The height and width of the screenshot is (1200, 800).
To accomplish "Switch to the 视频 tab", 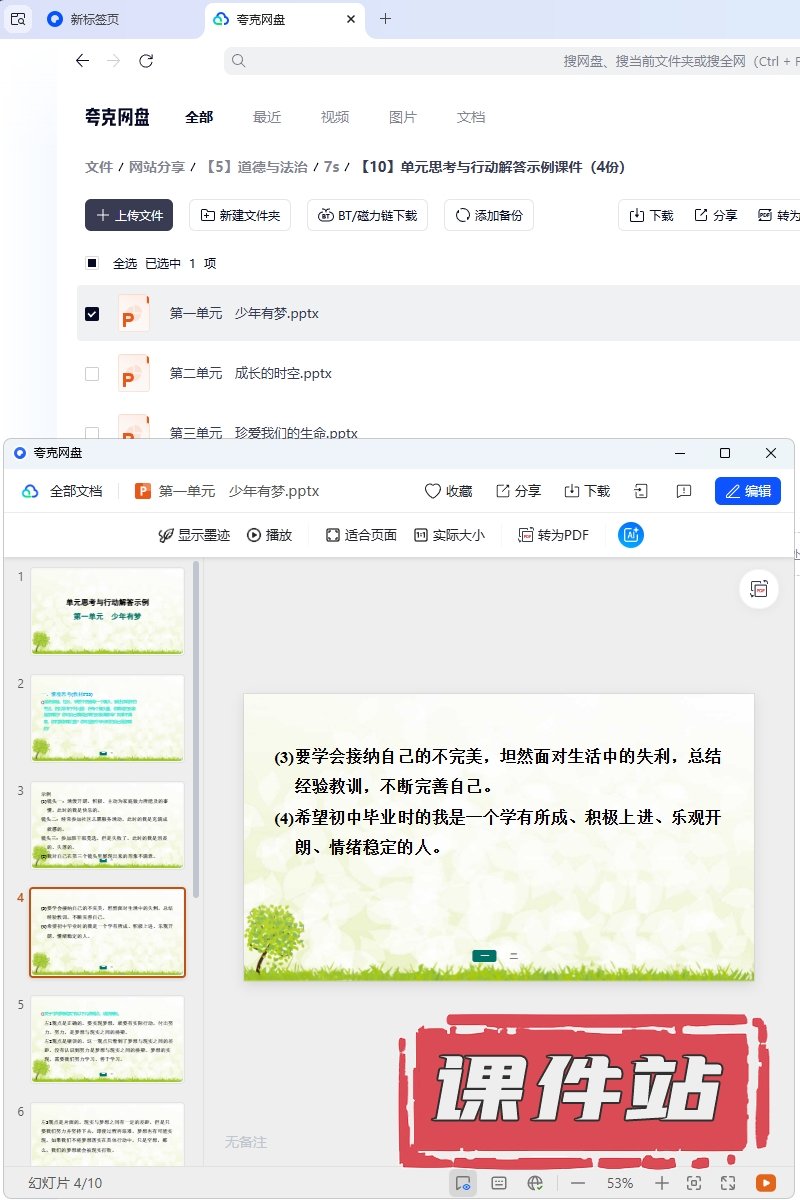I will (x=335, y=117).
